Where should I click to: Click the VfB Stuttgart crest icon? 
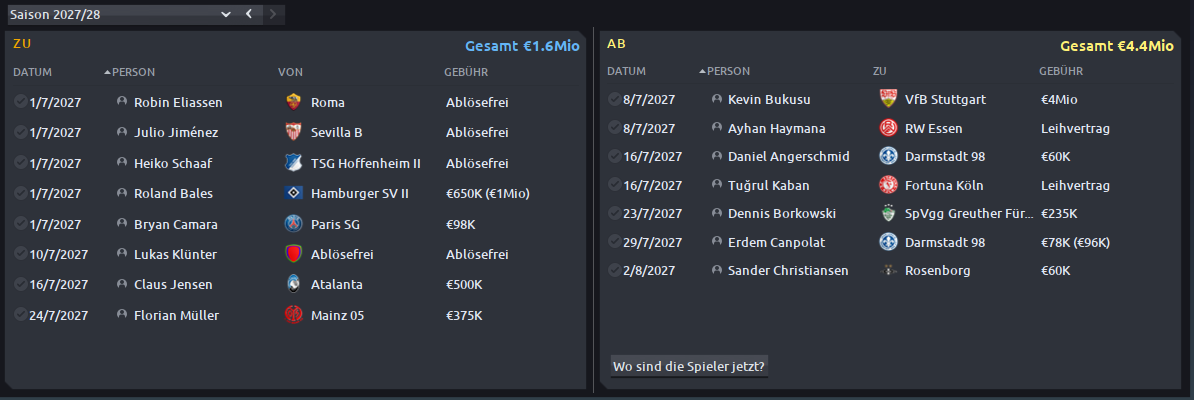click(888, 99)
